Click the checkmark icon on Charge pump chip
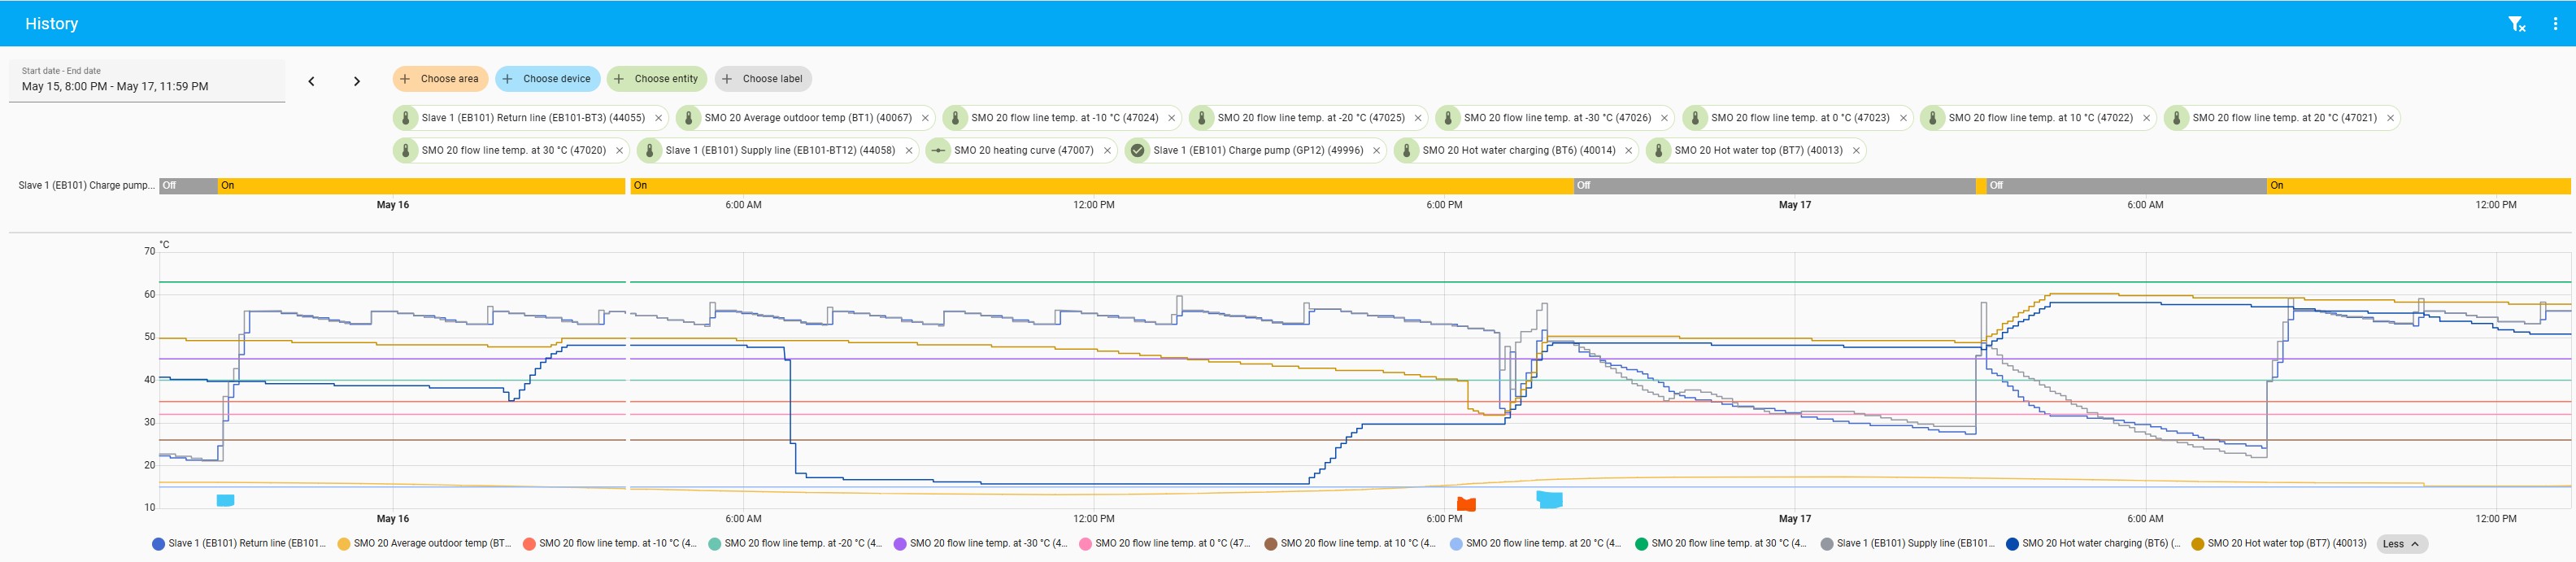 coord(1137,151)
